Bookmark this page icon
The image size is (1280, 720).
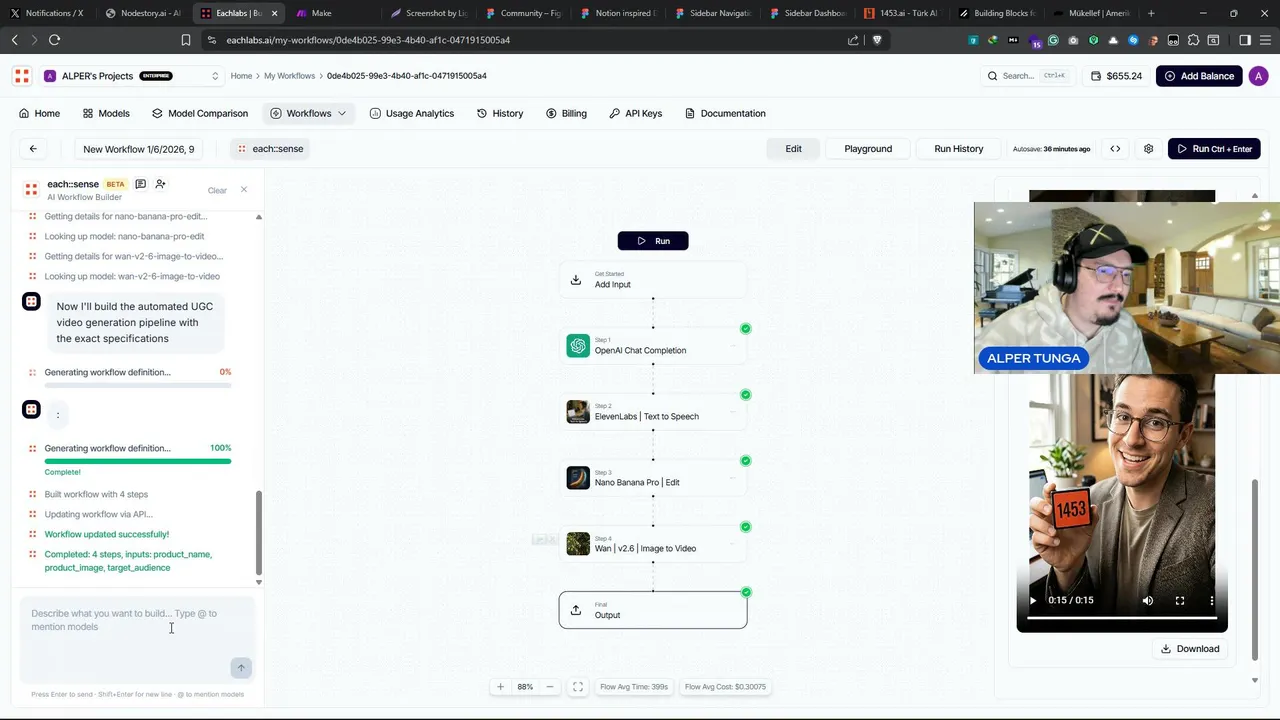(x=186, y=40)
